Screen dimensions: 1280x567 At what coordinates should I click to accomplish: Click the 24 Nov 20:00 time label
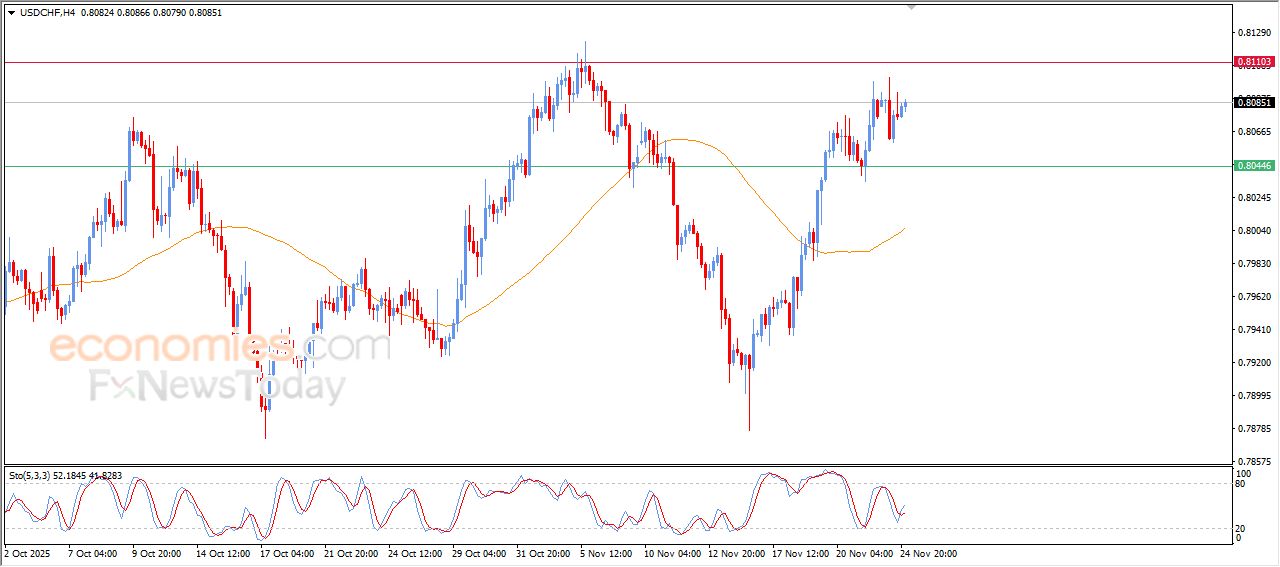click(x=929, y=553)
